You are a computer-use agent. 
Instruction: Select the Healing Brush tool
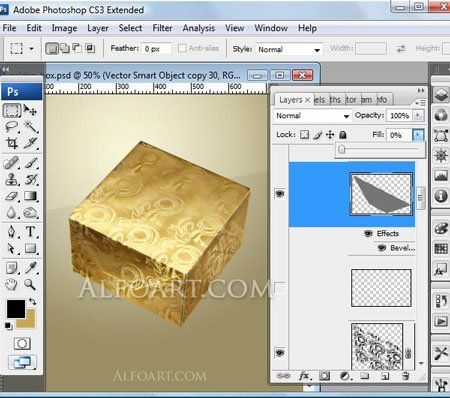12,163
